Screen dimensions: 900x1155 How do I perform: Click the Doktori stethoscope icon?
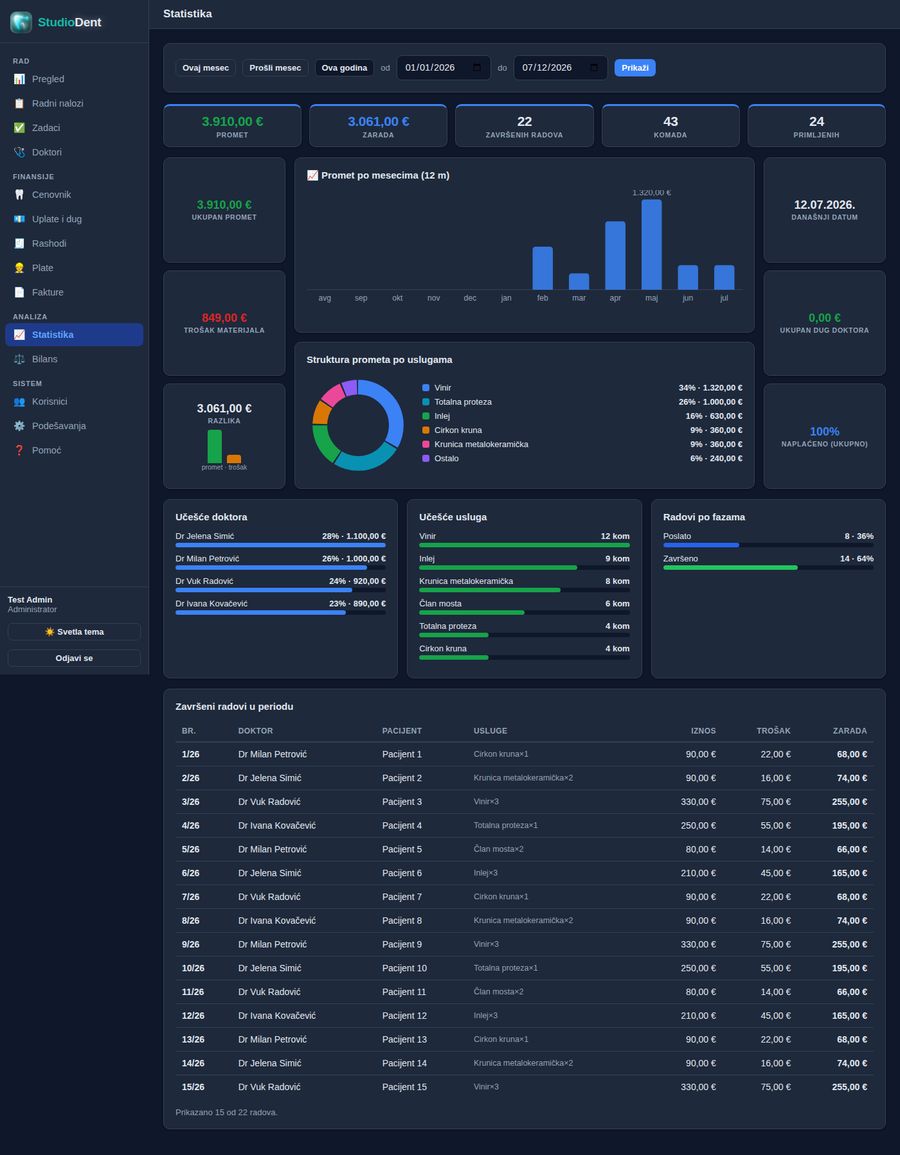tap(19, 152)
